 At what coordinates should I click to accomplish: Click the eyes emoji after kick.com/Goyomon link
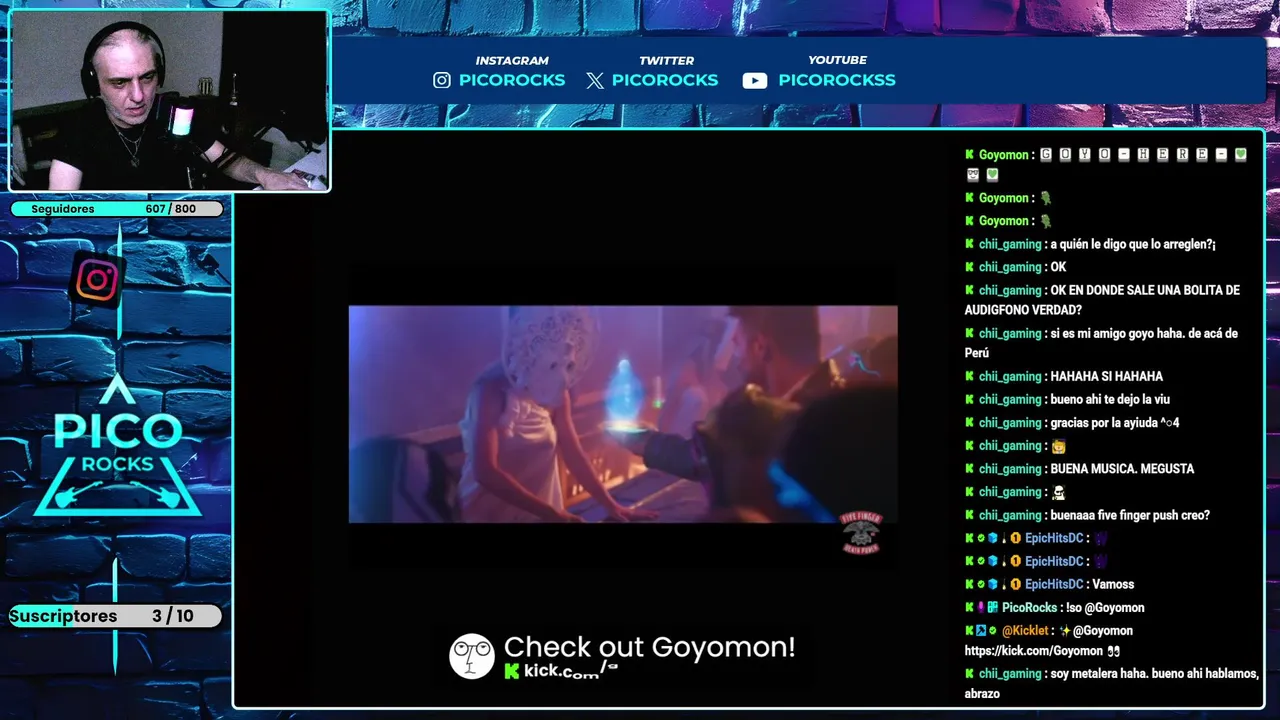point(1113,651)
